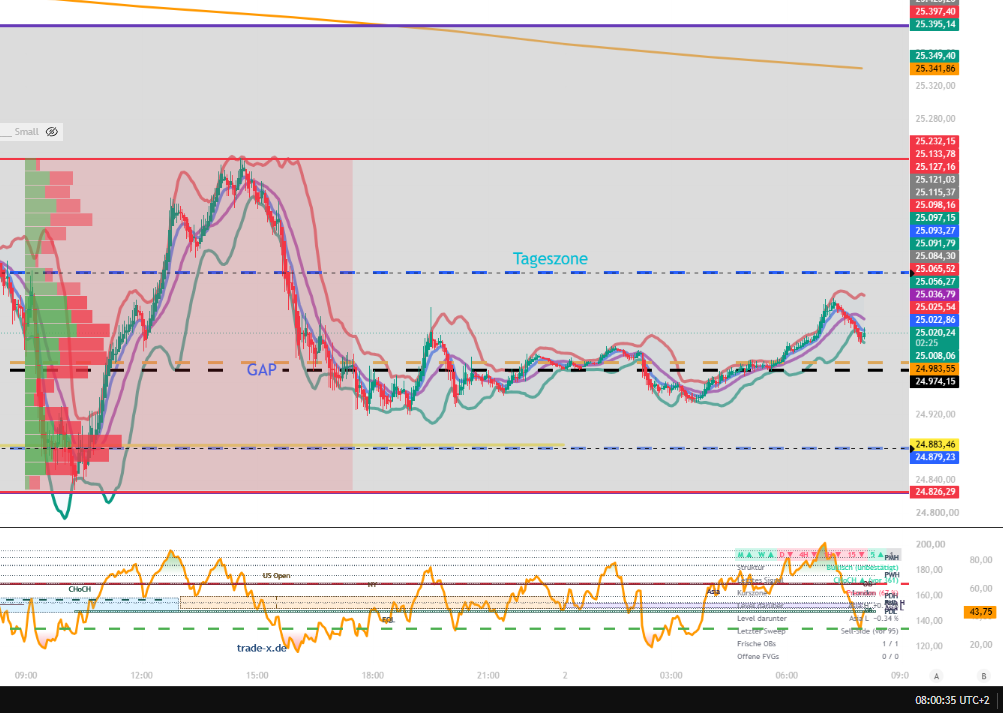The image size is (1003, 713).
Task: Click the green 25.395,14 price label
Action: pos(935,24)
